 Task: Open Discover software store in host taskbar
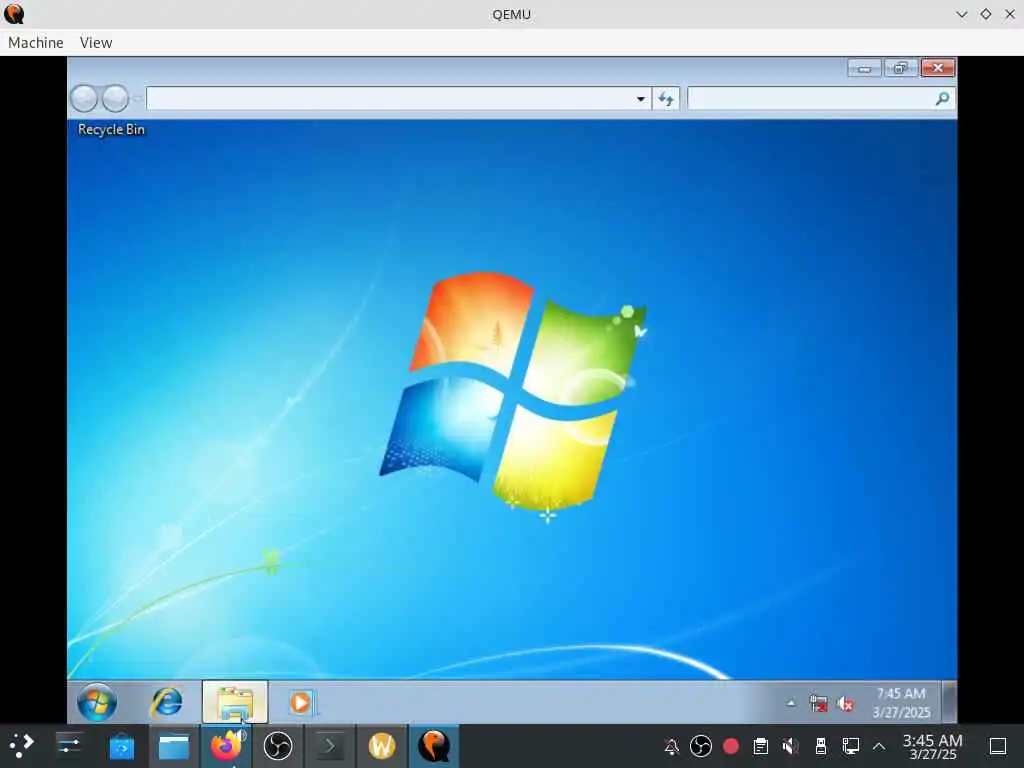pyautogui.click(x=121, y=746)
